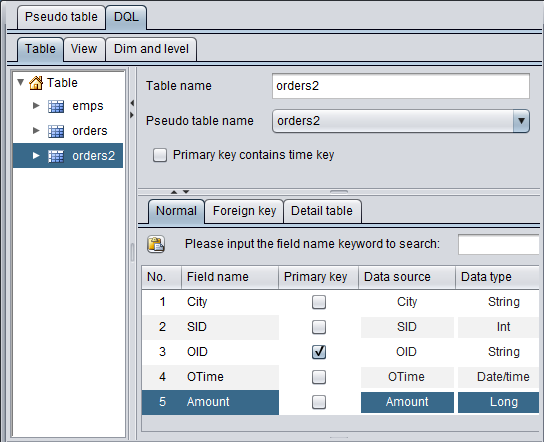Collapse the Table root node
Viewport: 544px width, 442px height.
(x=21, y=83)
